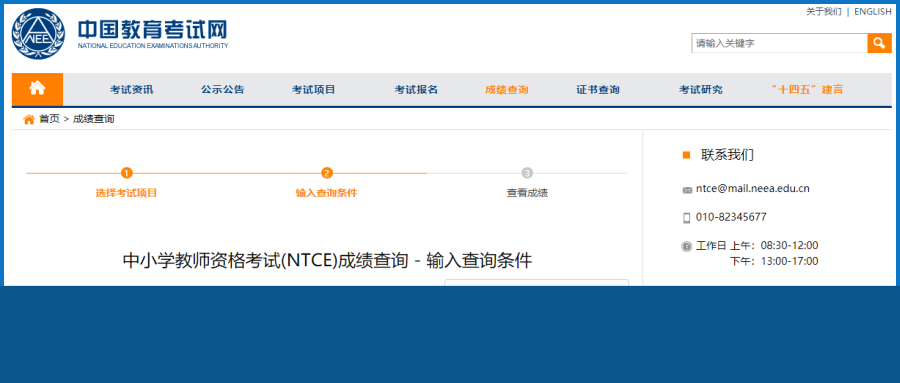Click the 中小学教师资格考试(NTCE)成绩查询 heading

[327, 261]
